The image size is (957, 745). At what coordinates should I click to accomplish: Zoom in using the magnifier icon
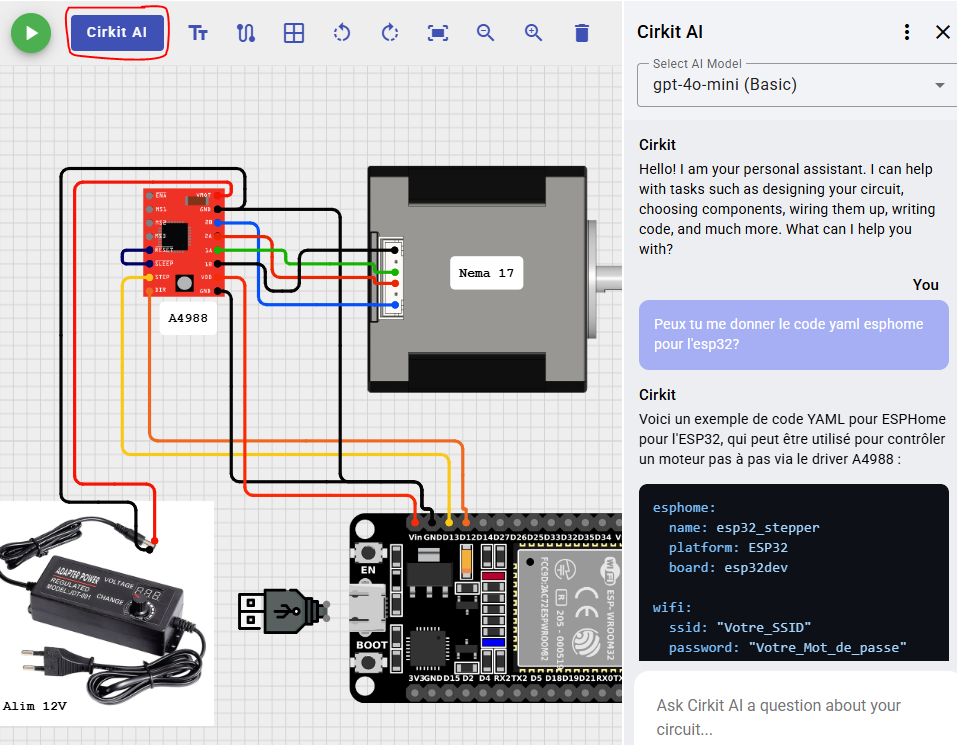(x=534, y=32)
